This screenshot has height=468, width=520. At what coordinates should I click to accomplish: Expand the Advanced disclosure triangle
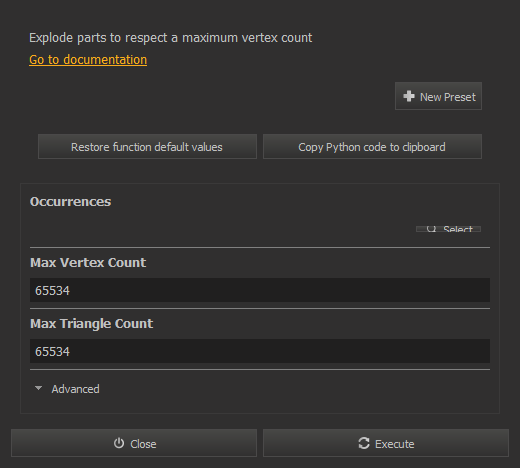(38, 388)
